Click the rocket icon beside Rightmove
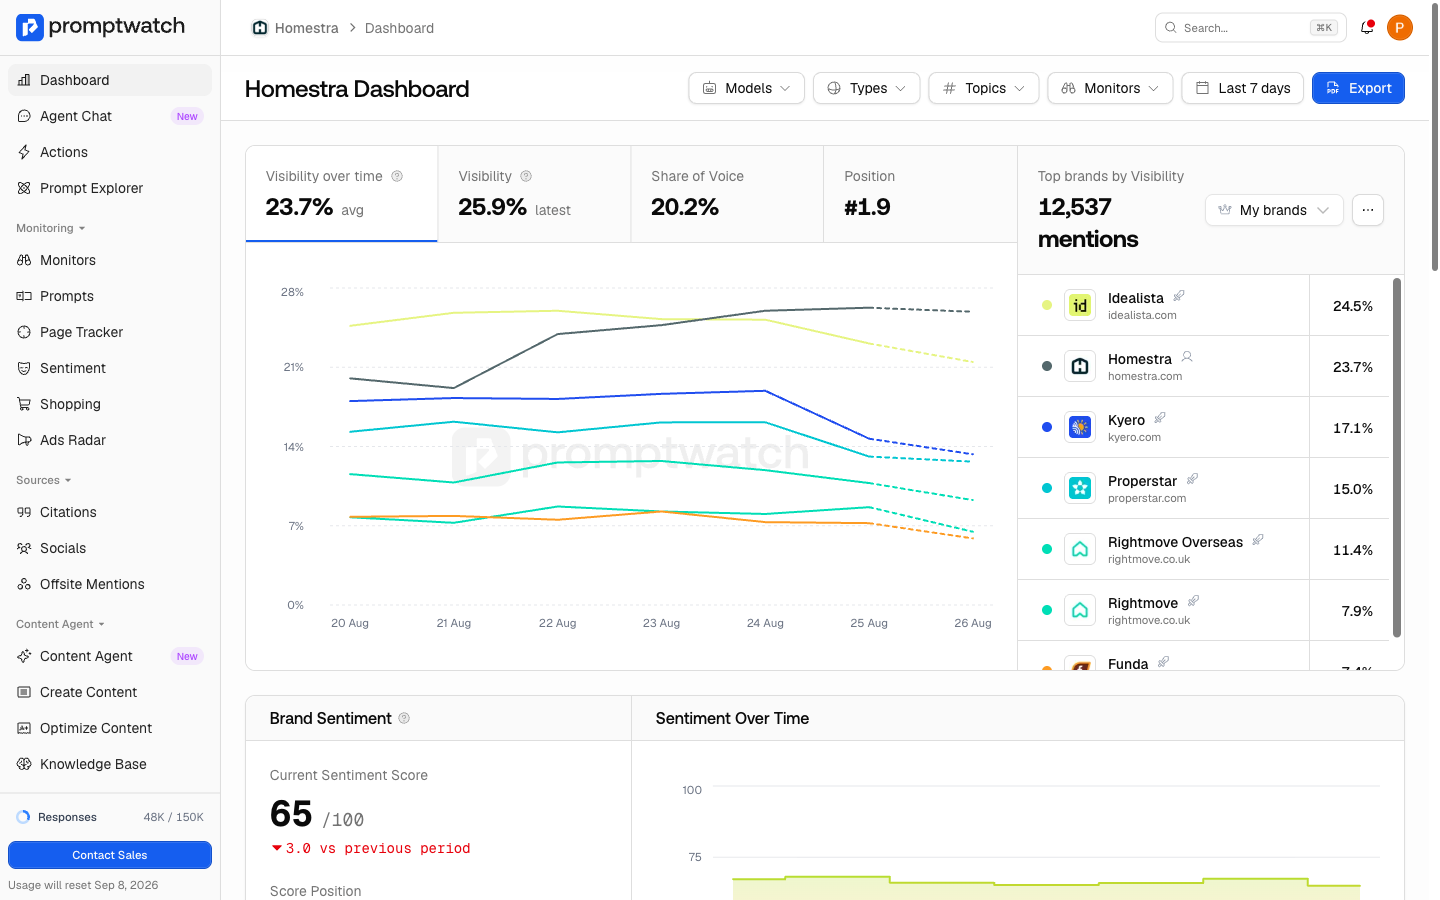This screenshot has height=900, width=1440. coord(1193,601)
